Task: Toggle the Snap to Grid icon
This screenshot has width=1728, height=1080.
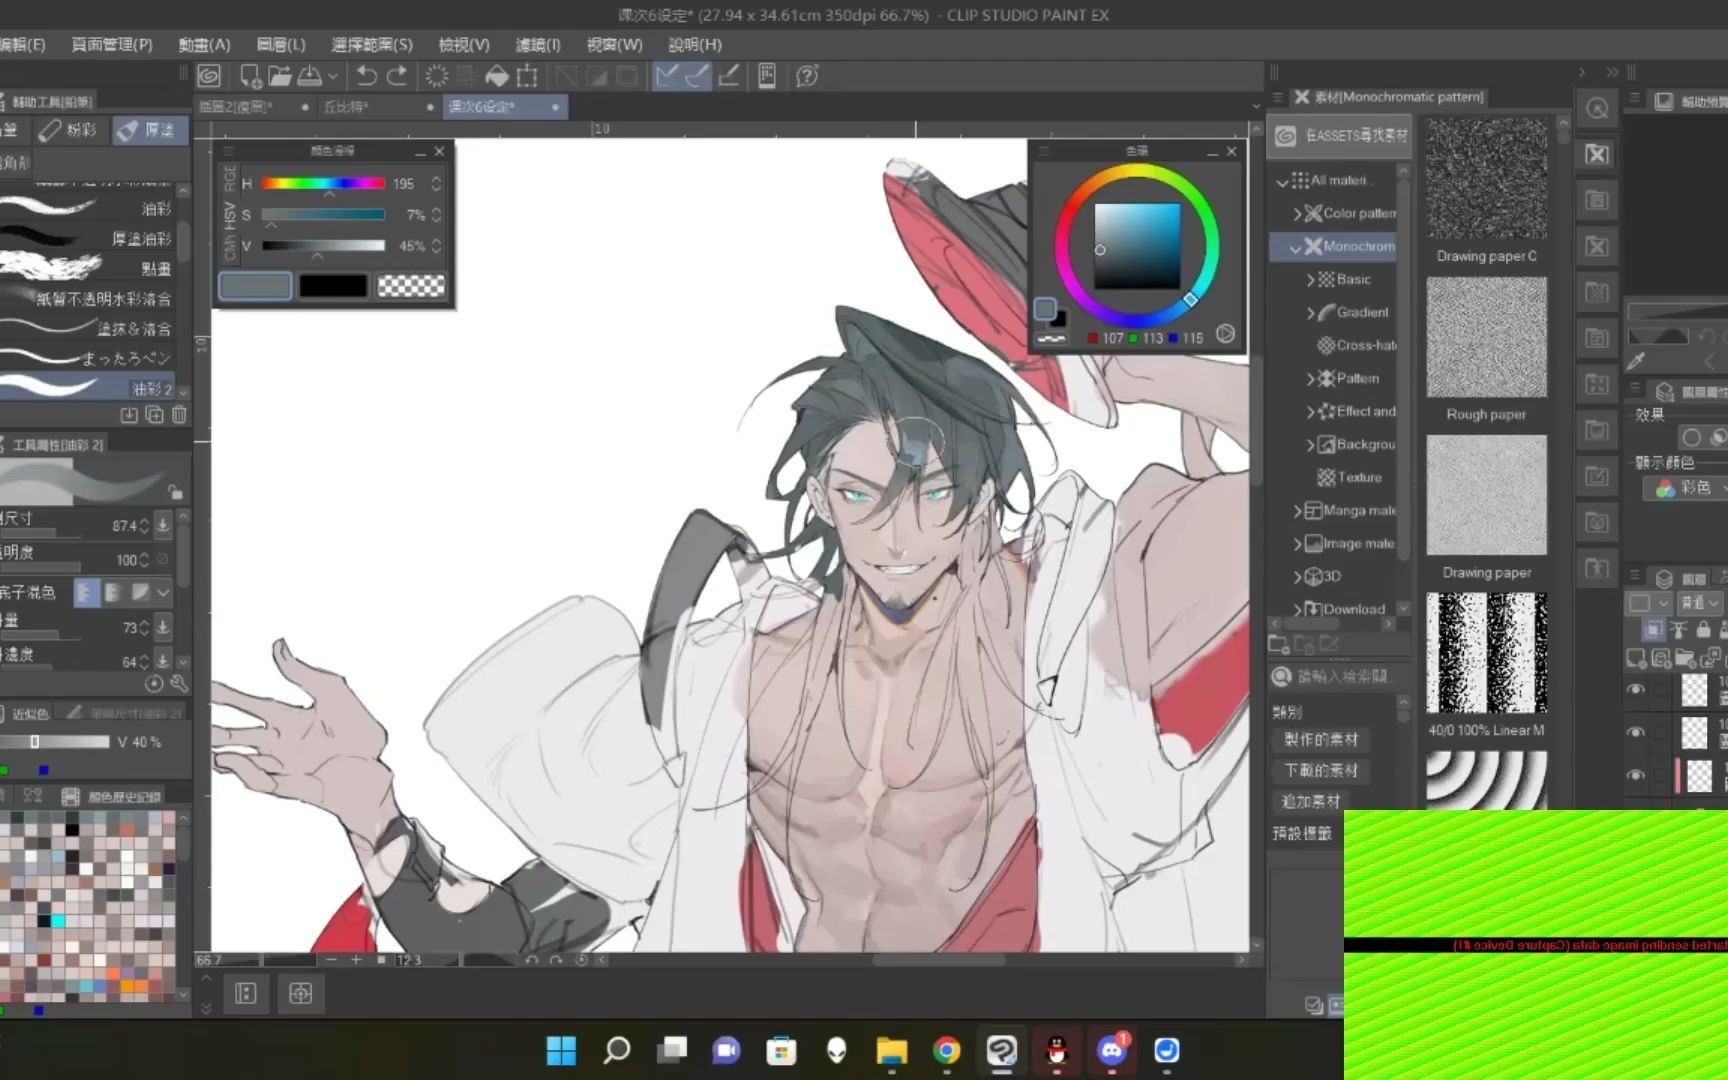Action: (729, 76)
